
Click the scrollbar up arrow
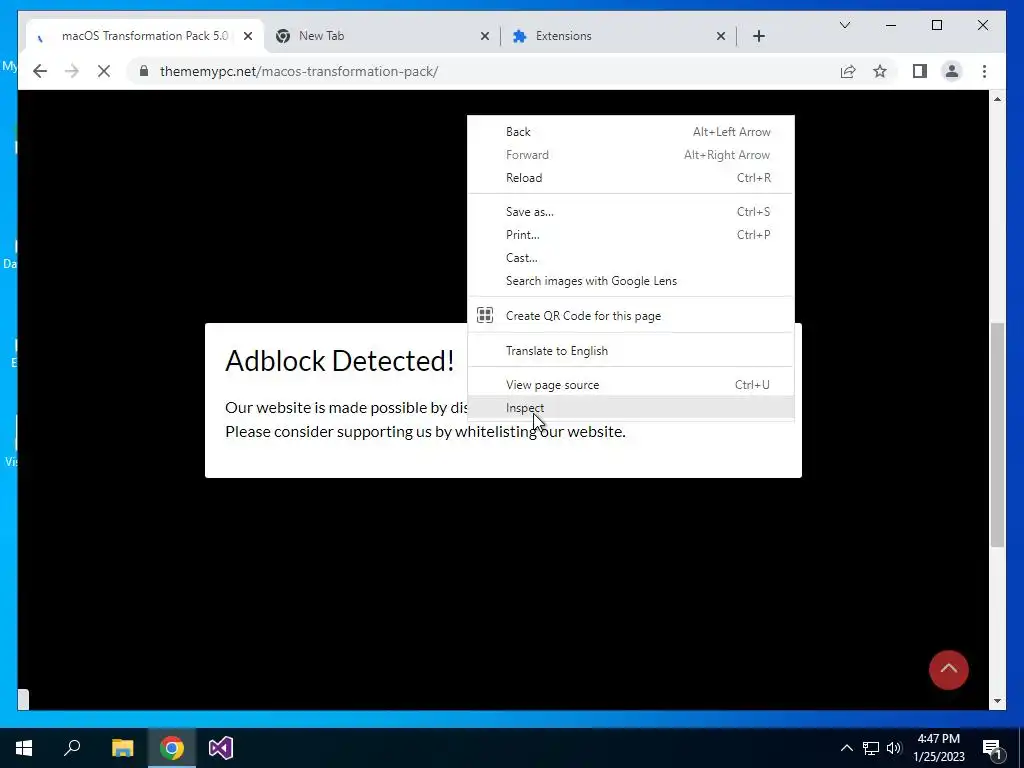(997, 99)
